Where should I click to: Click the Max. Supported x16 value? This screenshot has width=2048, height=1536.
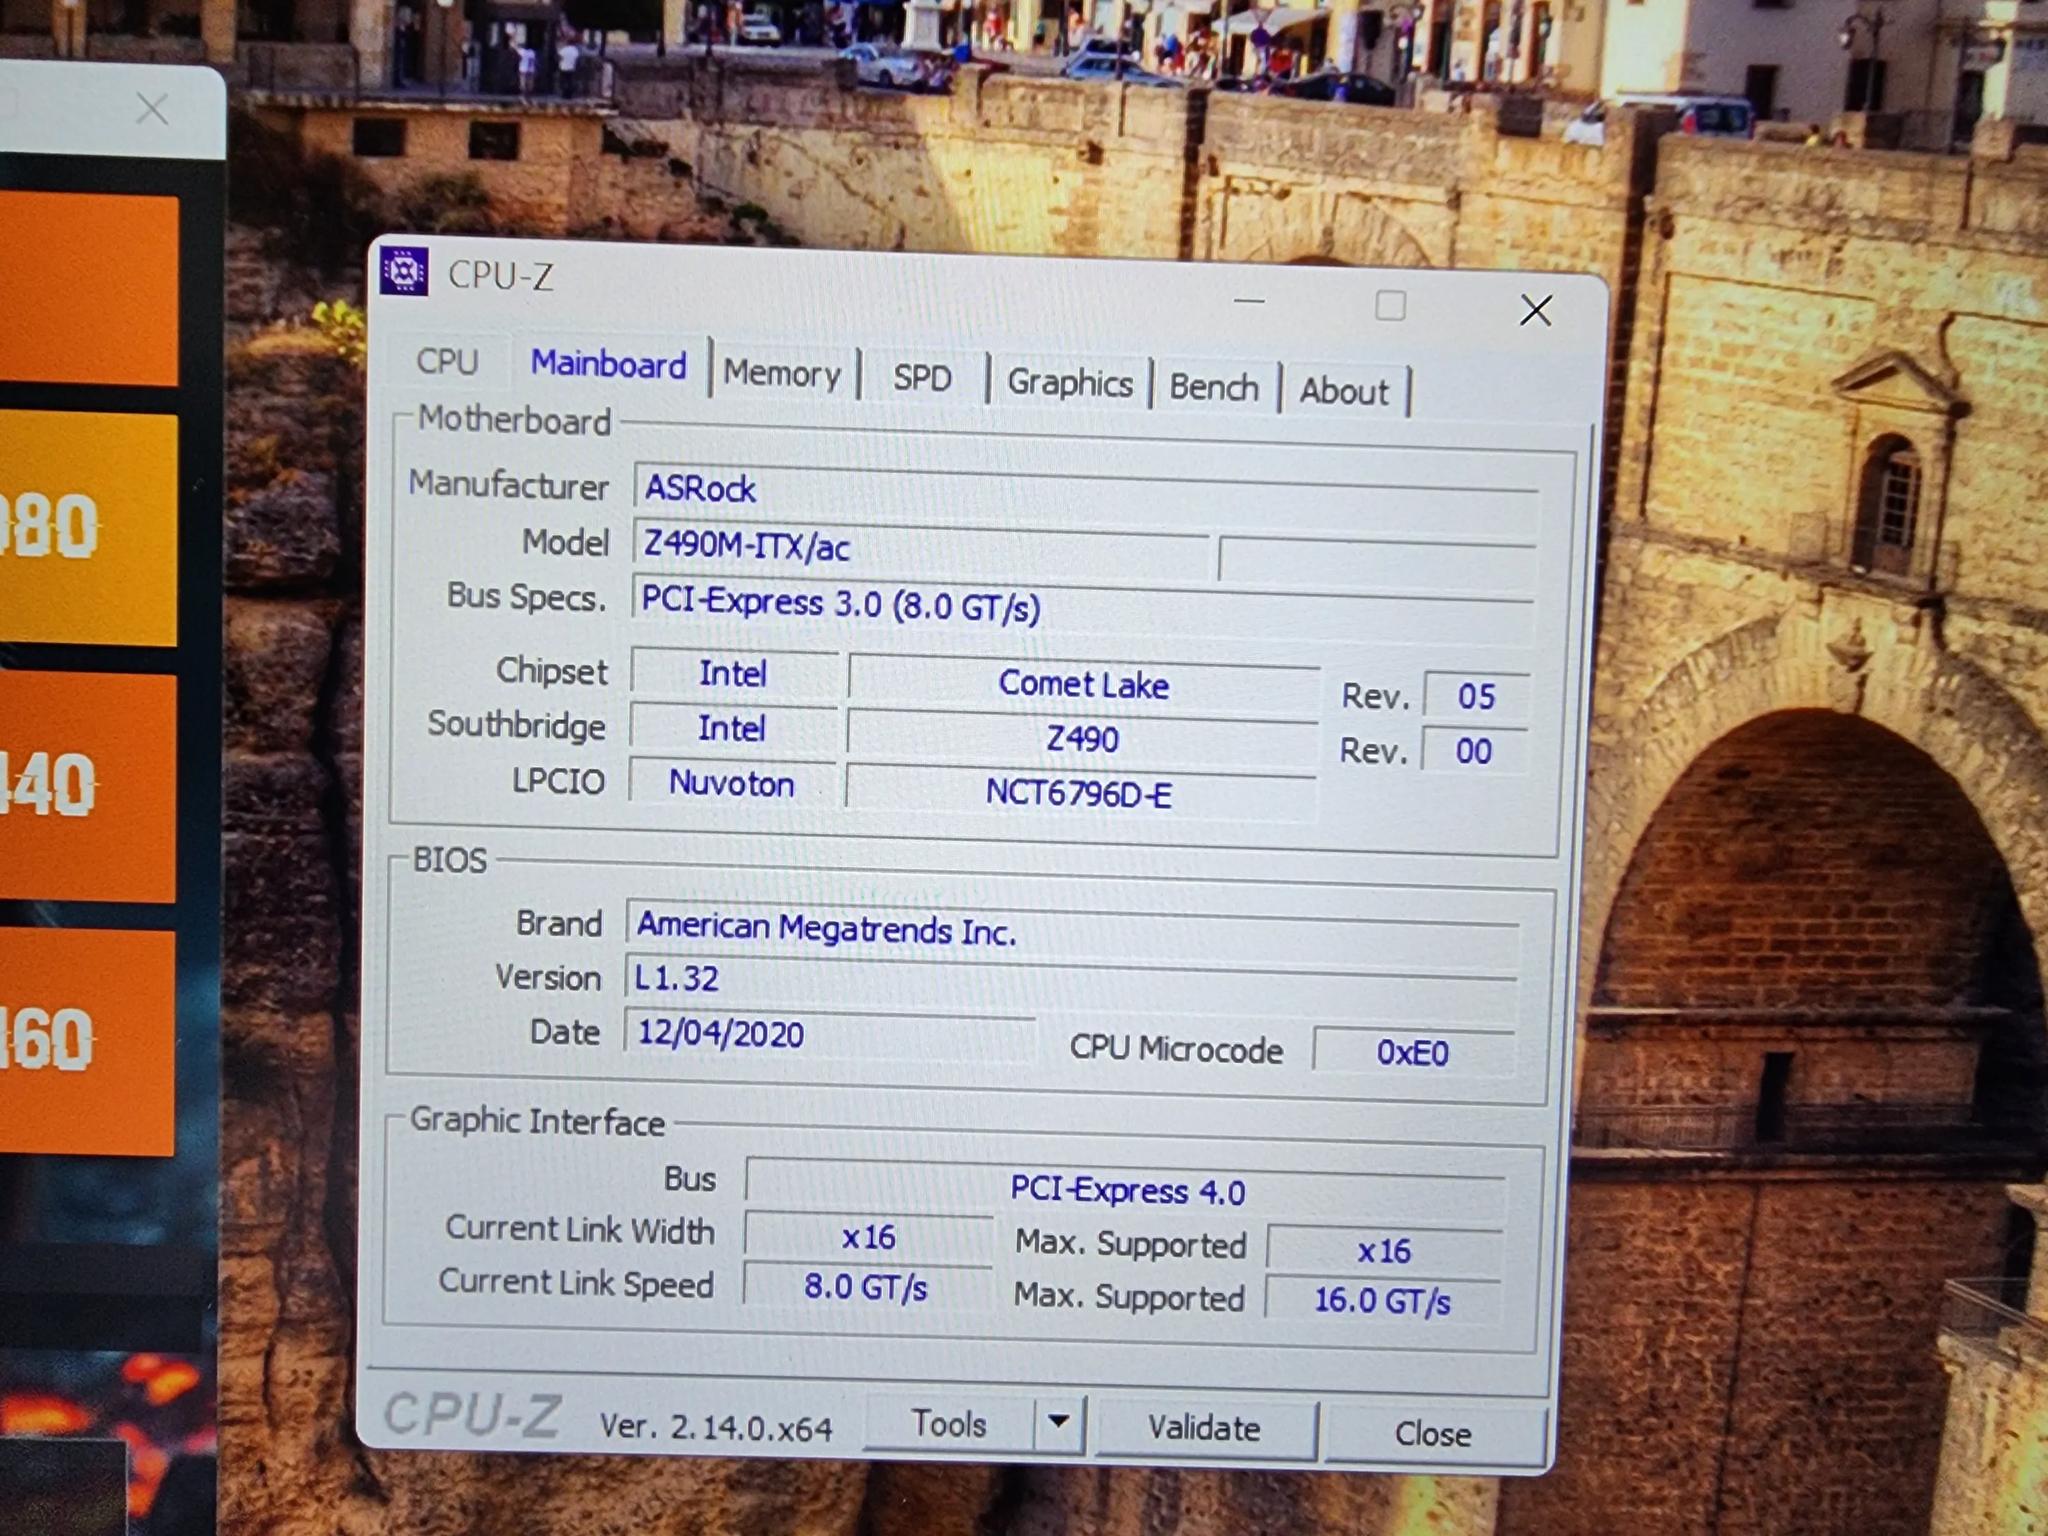coord(1384,1250)
